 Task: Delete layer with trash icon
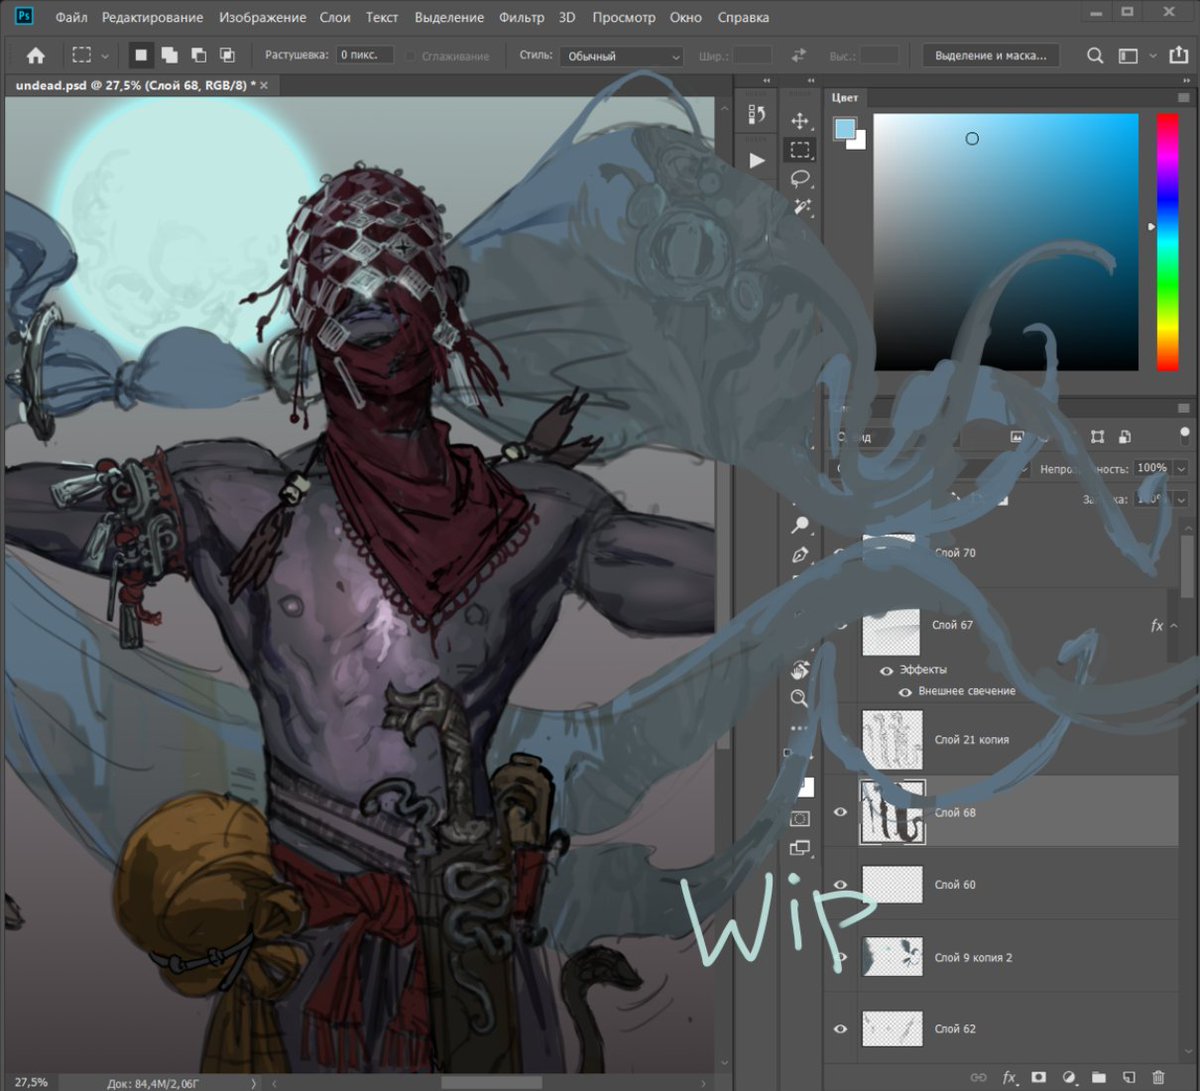tap(1159, 1077)
